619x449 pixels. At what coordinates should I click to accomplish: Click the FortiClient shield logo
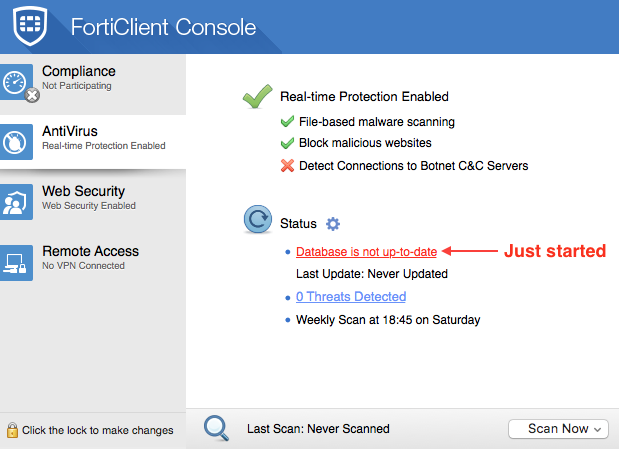tap(33, 26)
